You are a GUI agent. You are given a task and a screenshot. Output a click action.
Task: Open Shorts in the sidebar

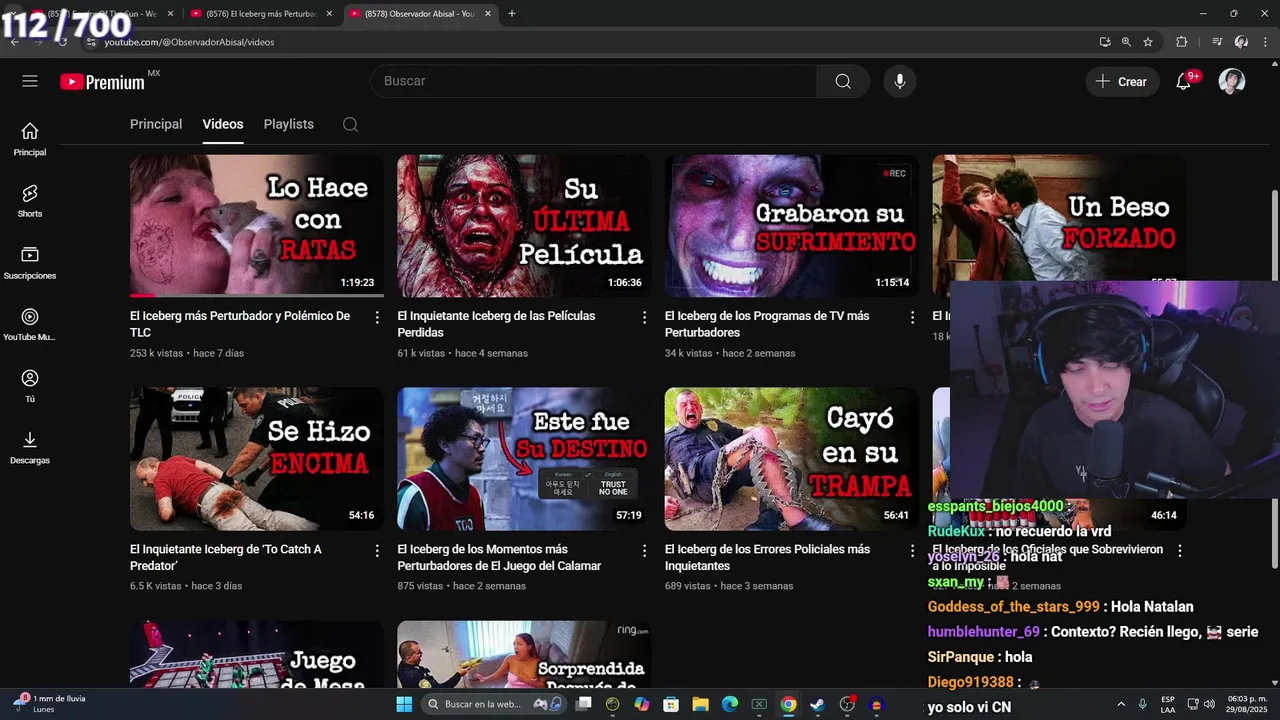[x=30, y=201]
